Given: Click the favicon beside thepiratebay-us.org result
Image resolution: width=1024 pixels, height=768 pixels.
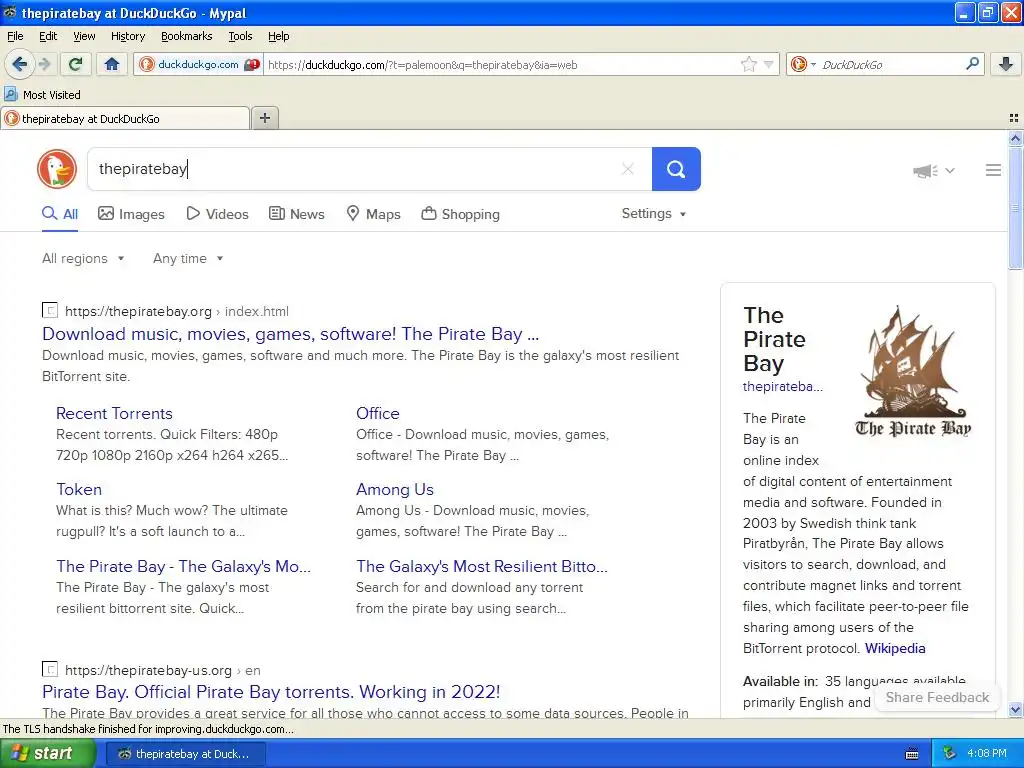Looking at the screenshot, I should (50, 669).
